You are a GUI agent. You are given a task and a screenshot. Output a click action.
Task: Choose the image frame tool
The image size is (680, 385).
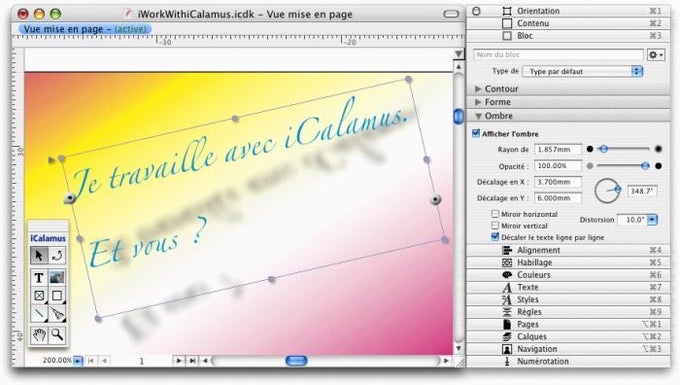tap(57, 277)
